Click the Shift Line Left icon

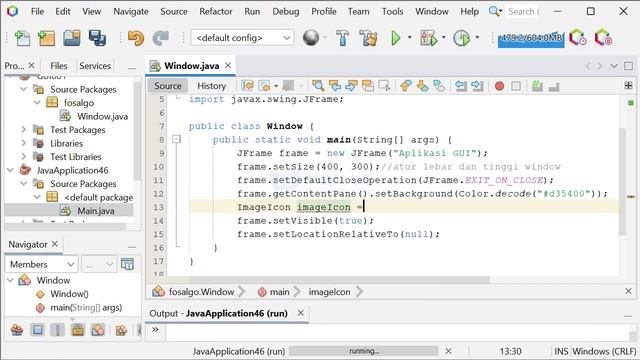click(461, 86)
